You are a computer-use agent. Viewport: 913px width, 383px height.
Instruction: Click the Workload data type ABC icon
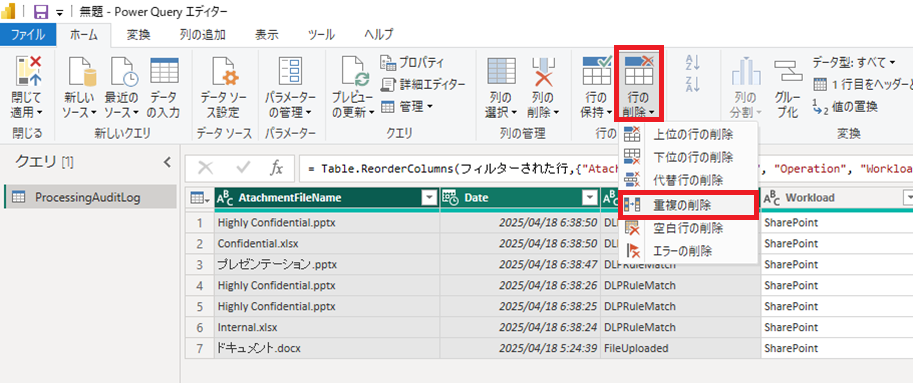click(x=772, y=198)
